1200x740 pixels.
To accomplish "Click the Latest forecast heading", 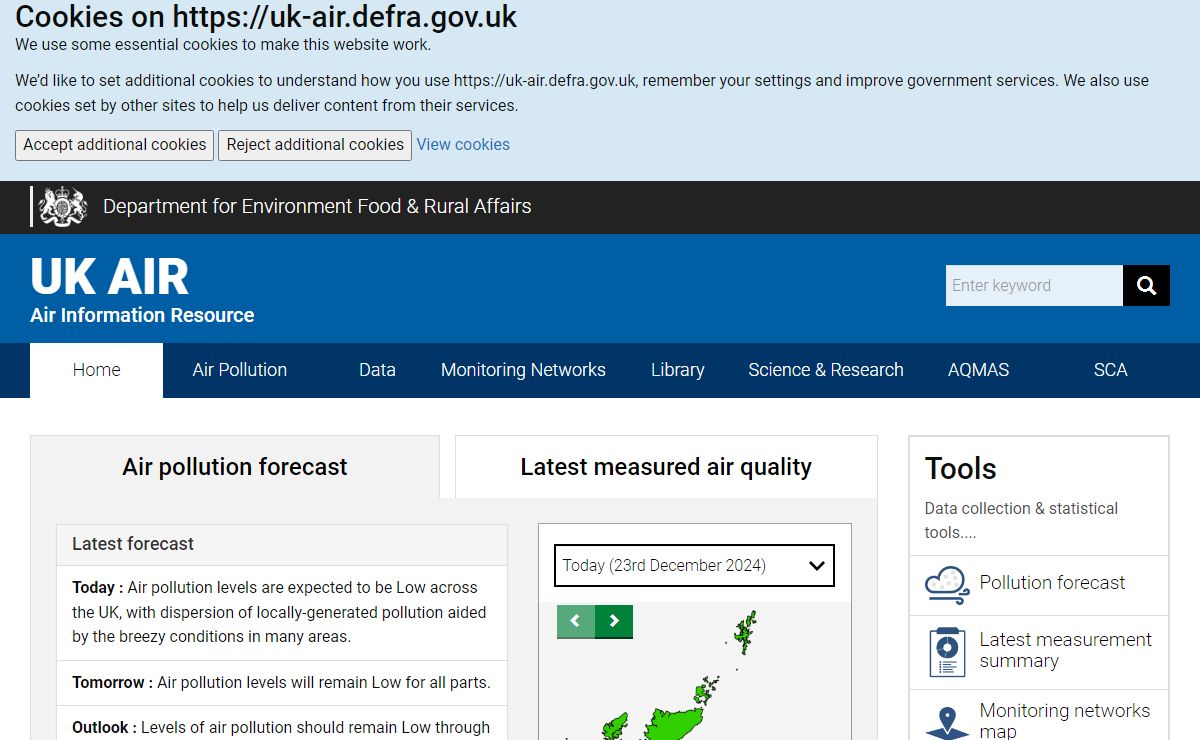I will click(x=133, y=544).
